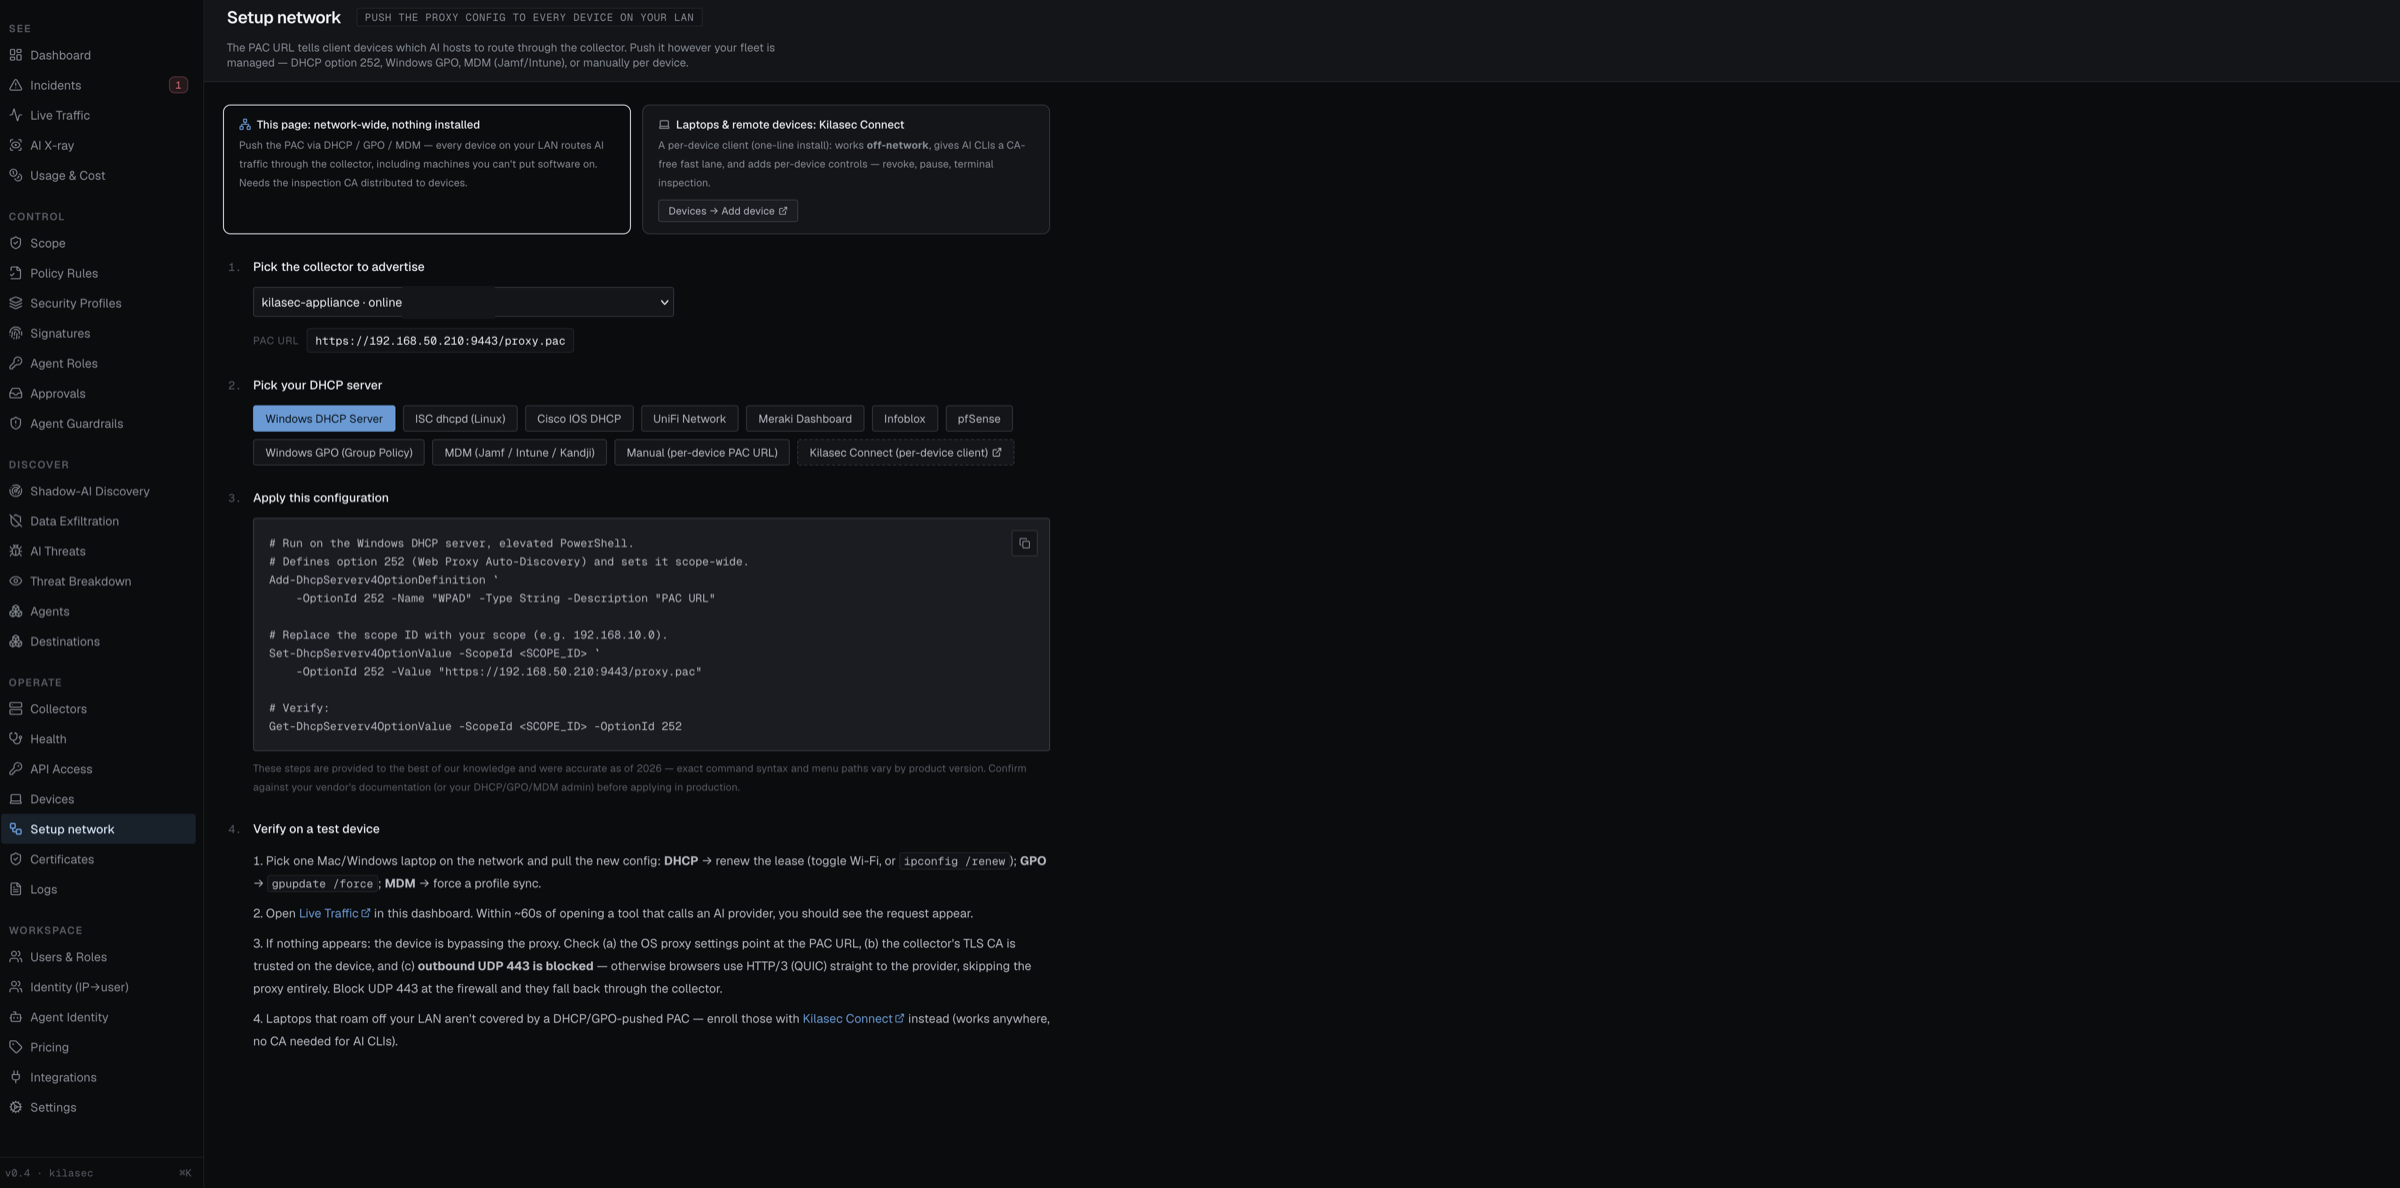The height and width of the screenshot is (1188, 2400).
Task: Choose Manual (per-device PAC URL)
Action: [x=702, y=453]
